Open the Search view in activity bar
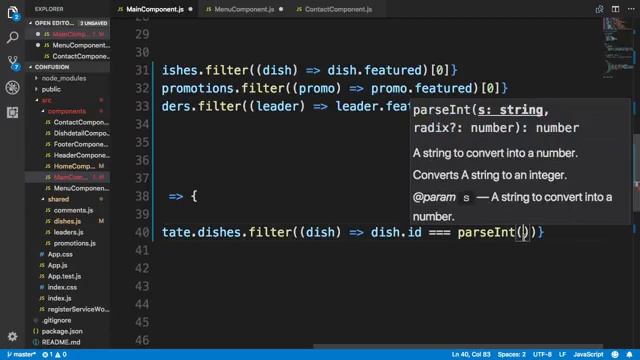Viewport: 640px width, 360px height. point(13,38)
